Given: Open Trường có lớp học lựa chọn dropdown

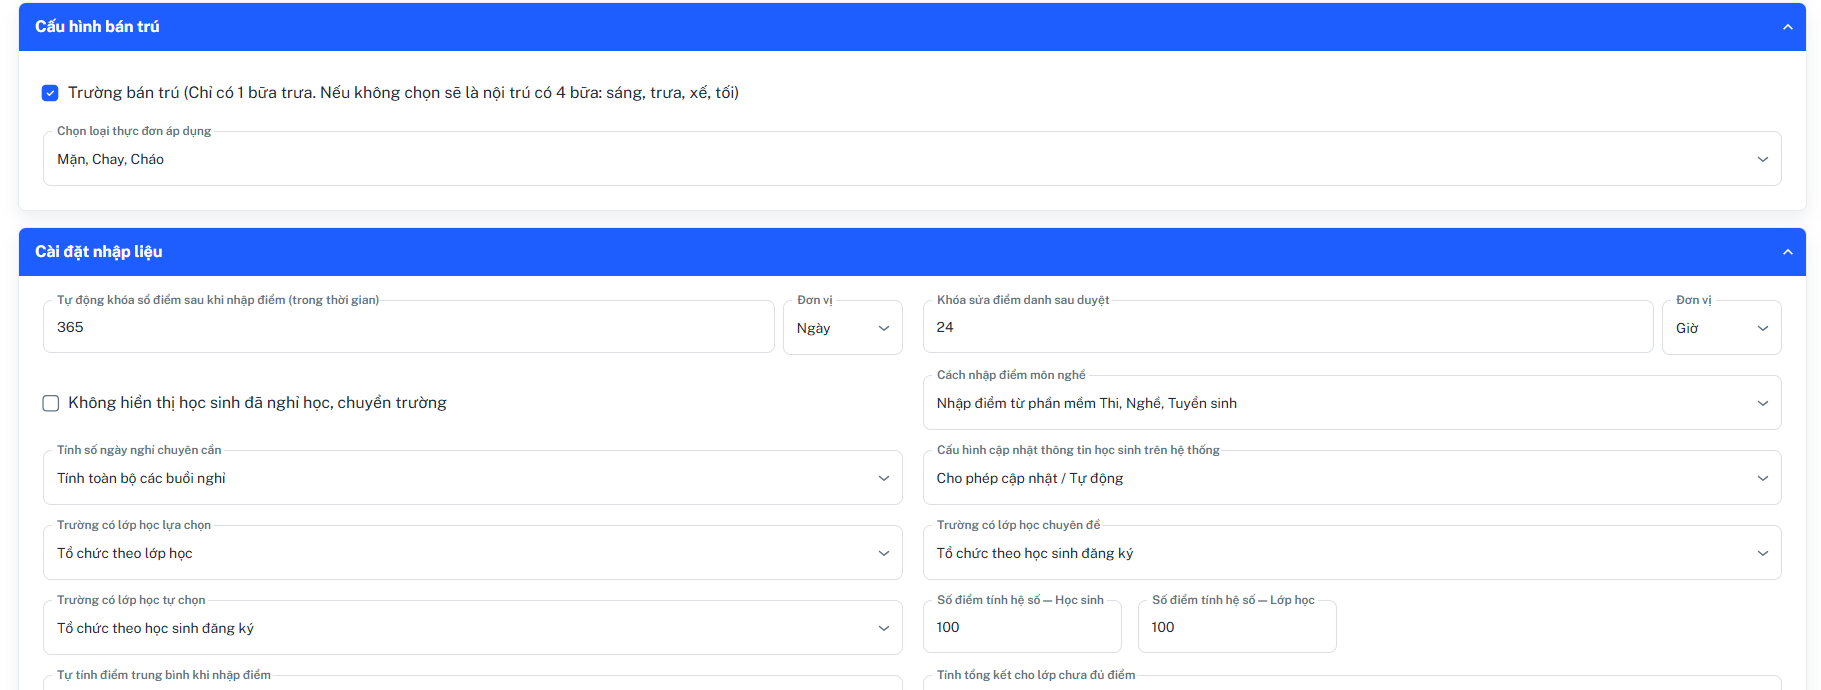Looking at the screenshot, I should coord(473,553).
